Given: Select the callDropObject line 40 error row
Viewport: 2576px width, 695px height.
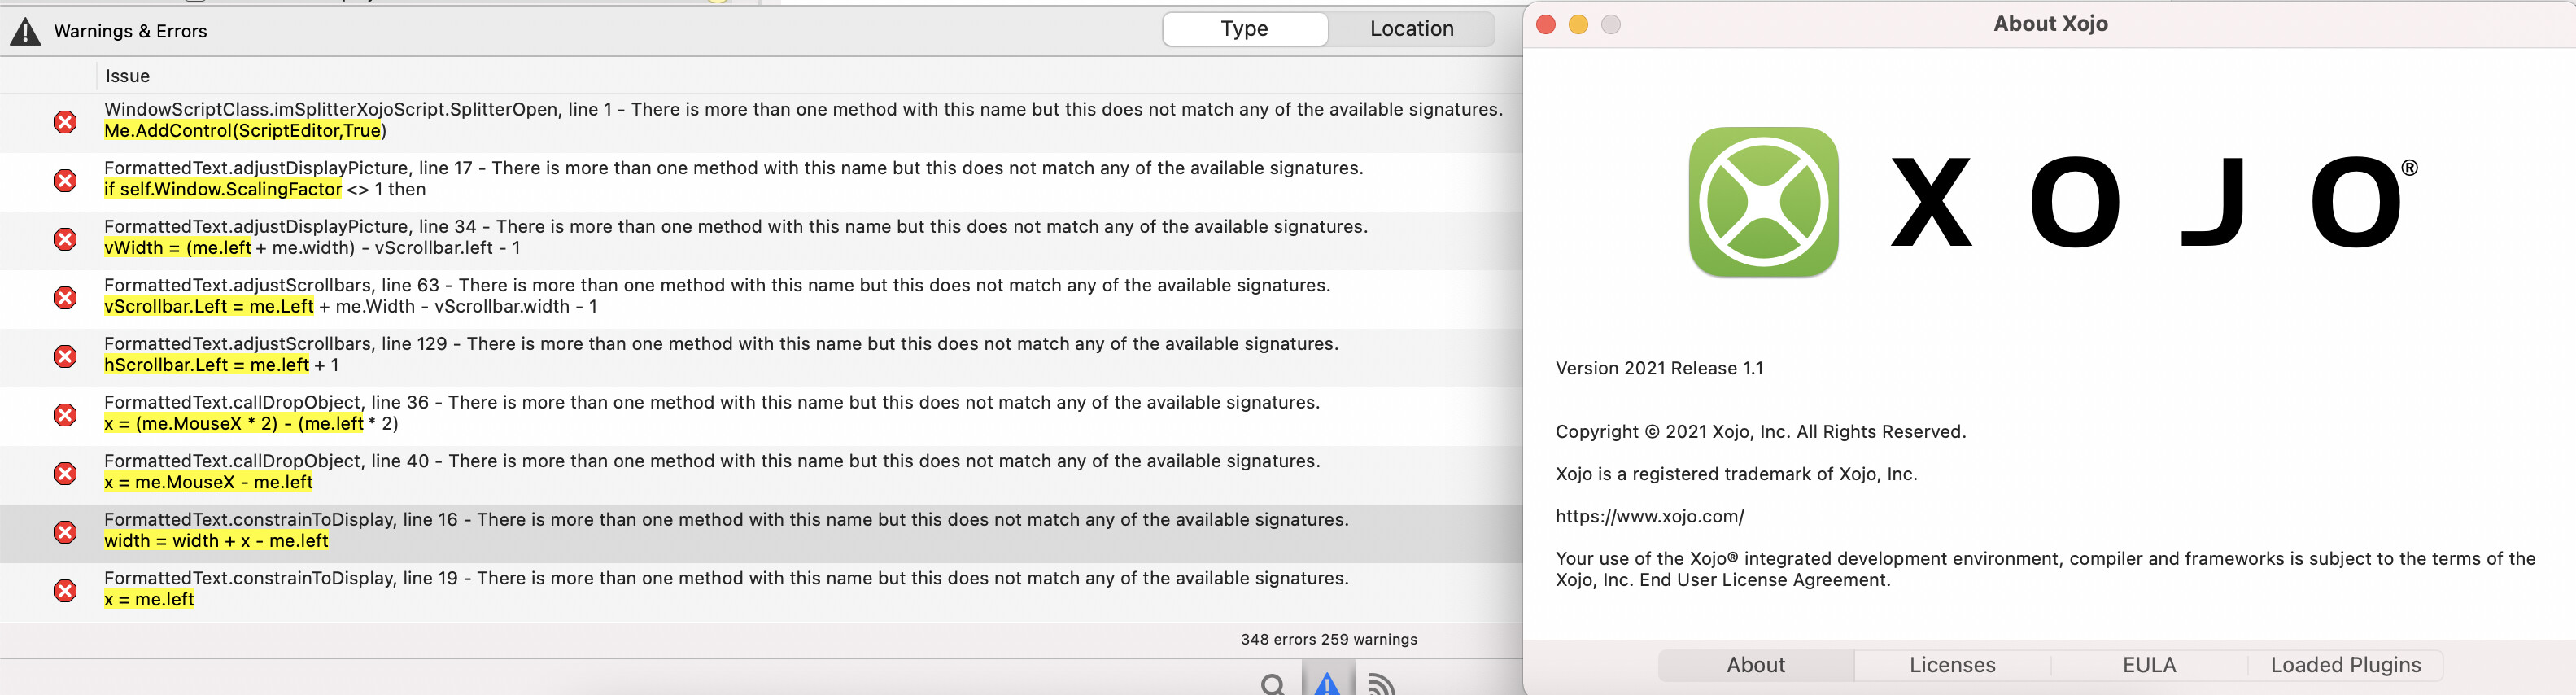Looking at the screenshot, I should click(710, 472).
